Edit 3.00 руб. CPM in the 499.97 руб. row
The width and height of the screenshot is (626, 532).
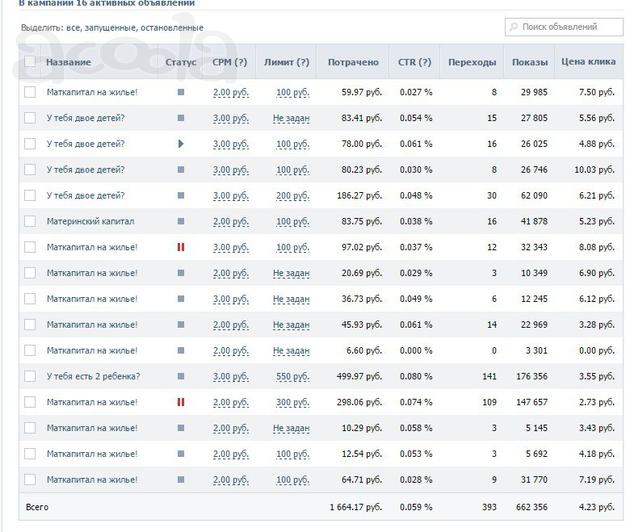click(x=231, y=376)
